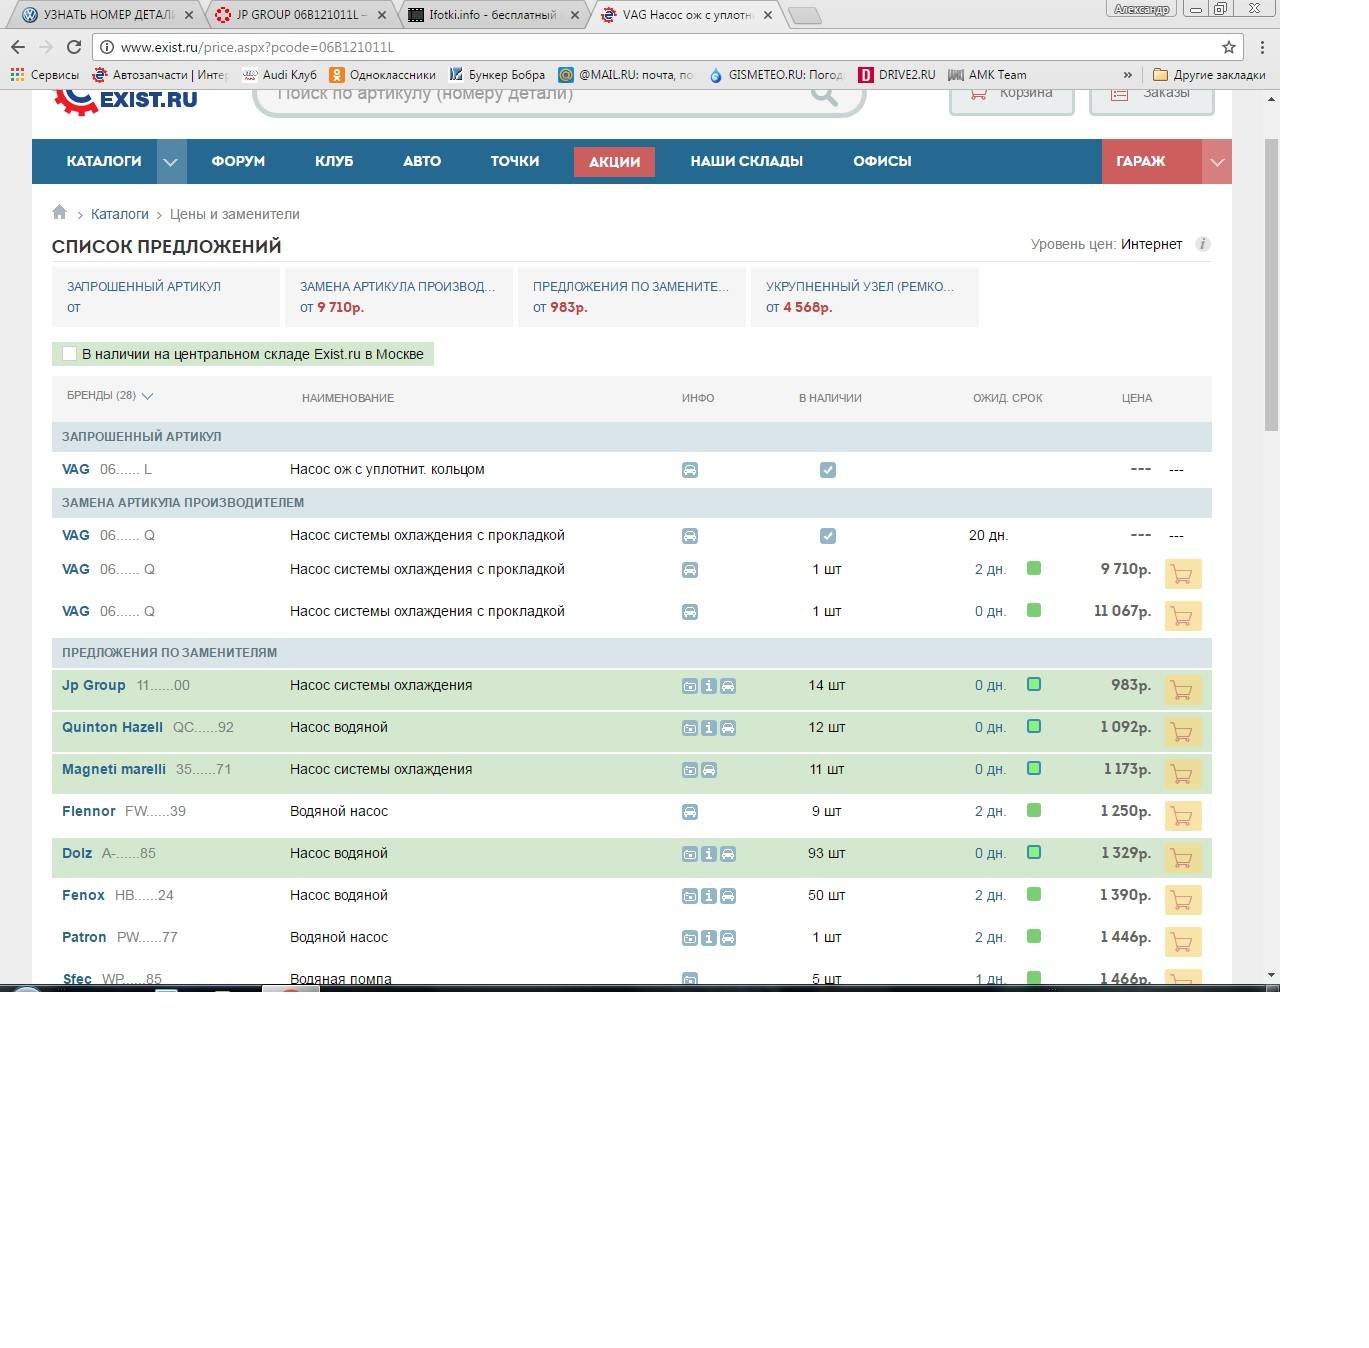Viewport: 1369px width, 1348px height.
Task: Expand the Гараж dropdown arrow
Action: [x=1217, y=162]
